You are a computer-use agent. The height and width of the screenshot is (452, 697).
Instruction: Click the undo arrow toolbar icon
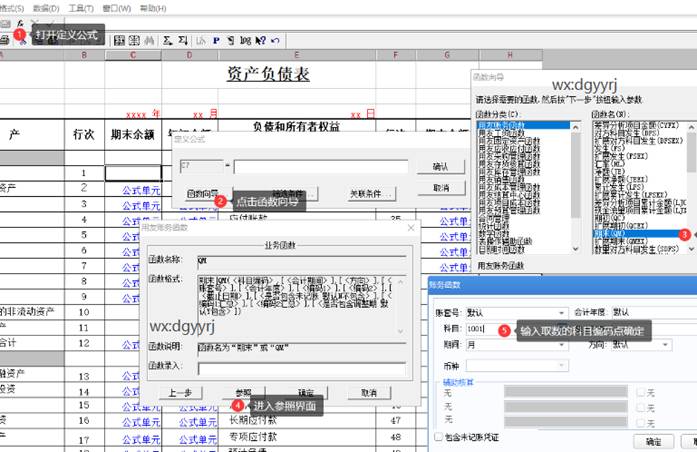pos(276,40)
